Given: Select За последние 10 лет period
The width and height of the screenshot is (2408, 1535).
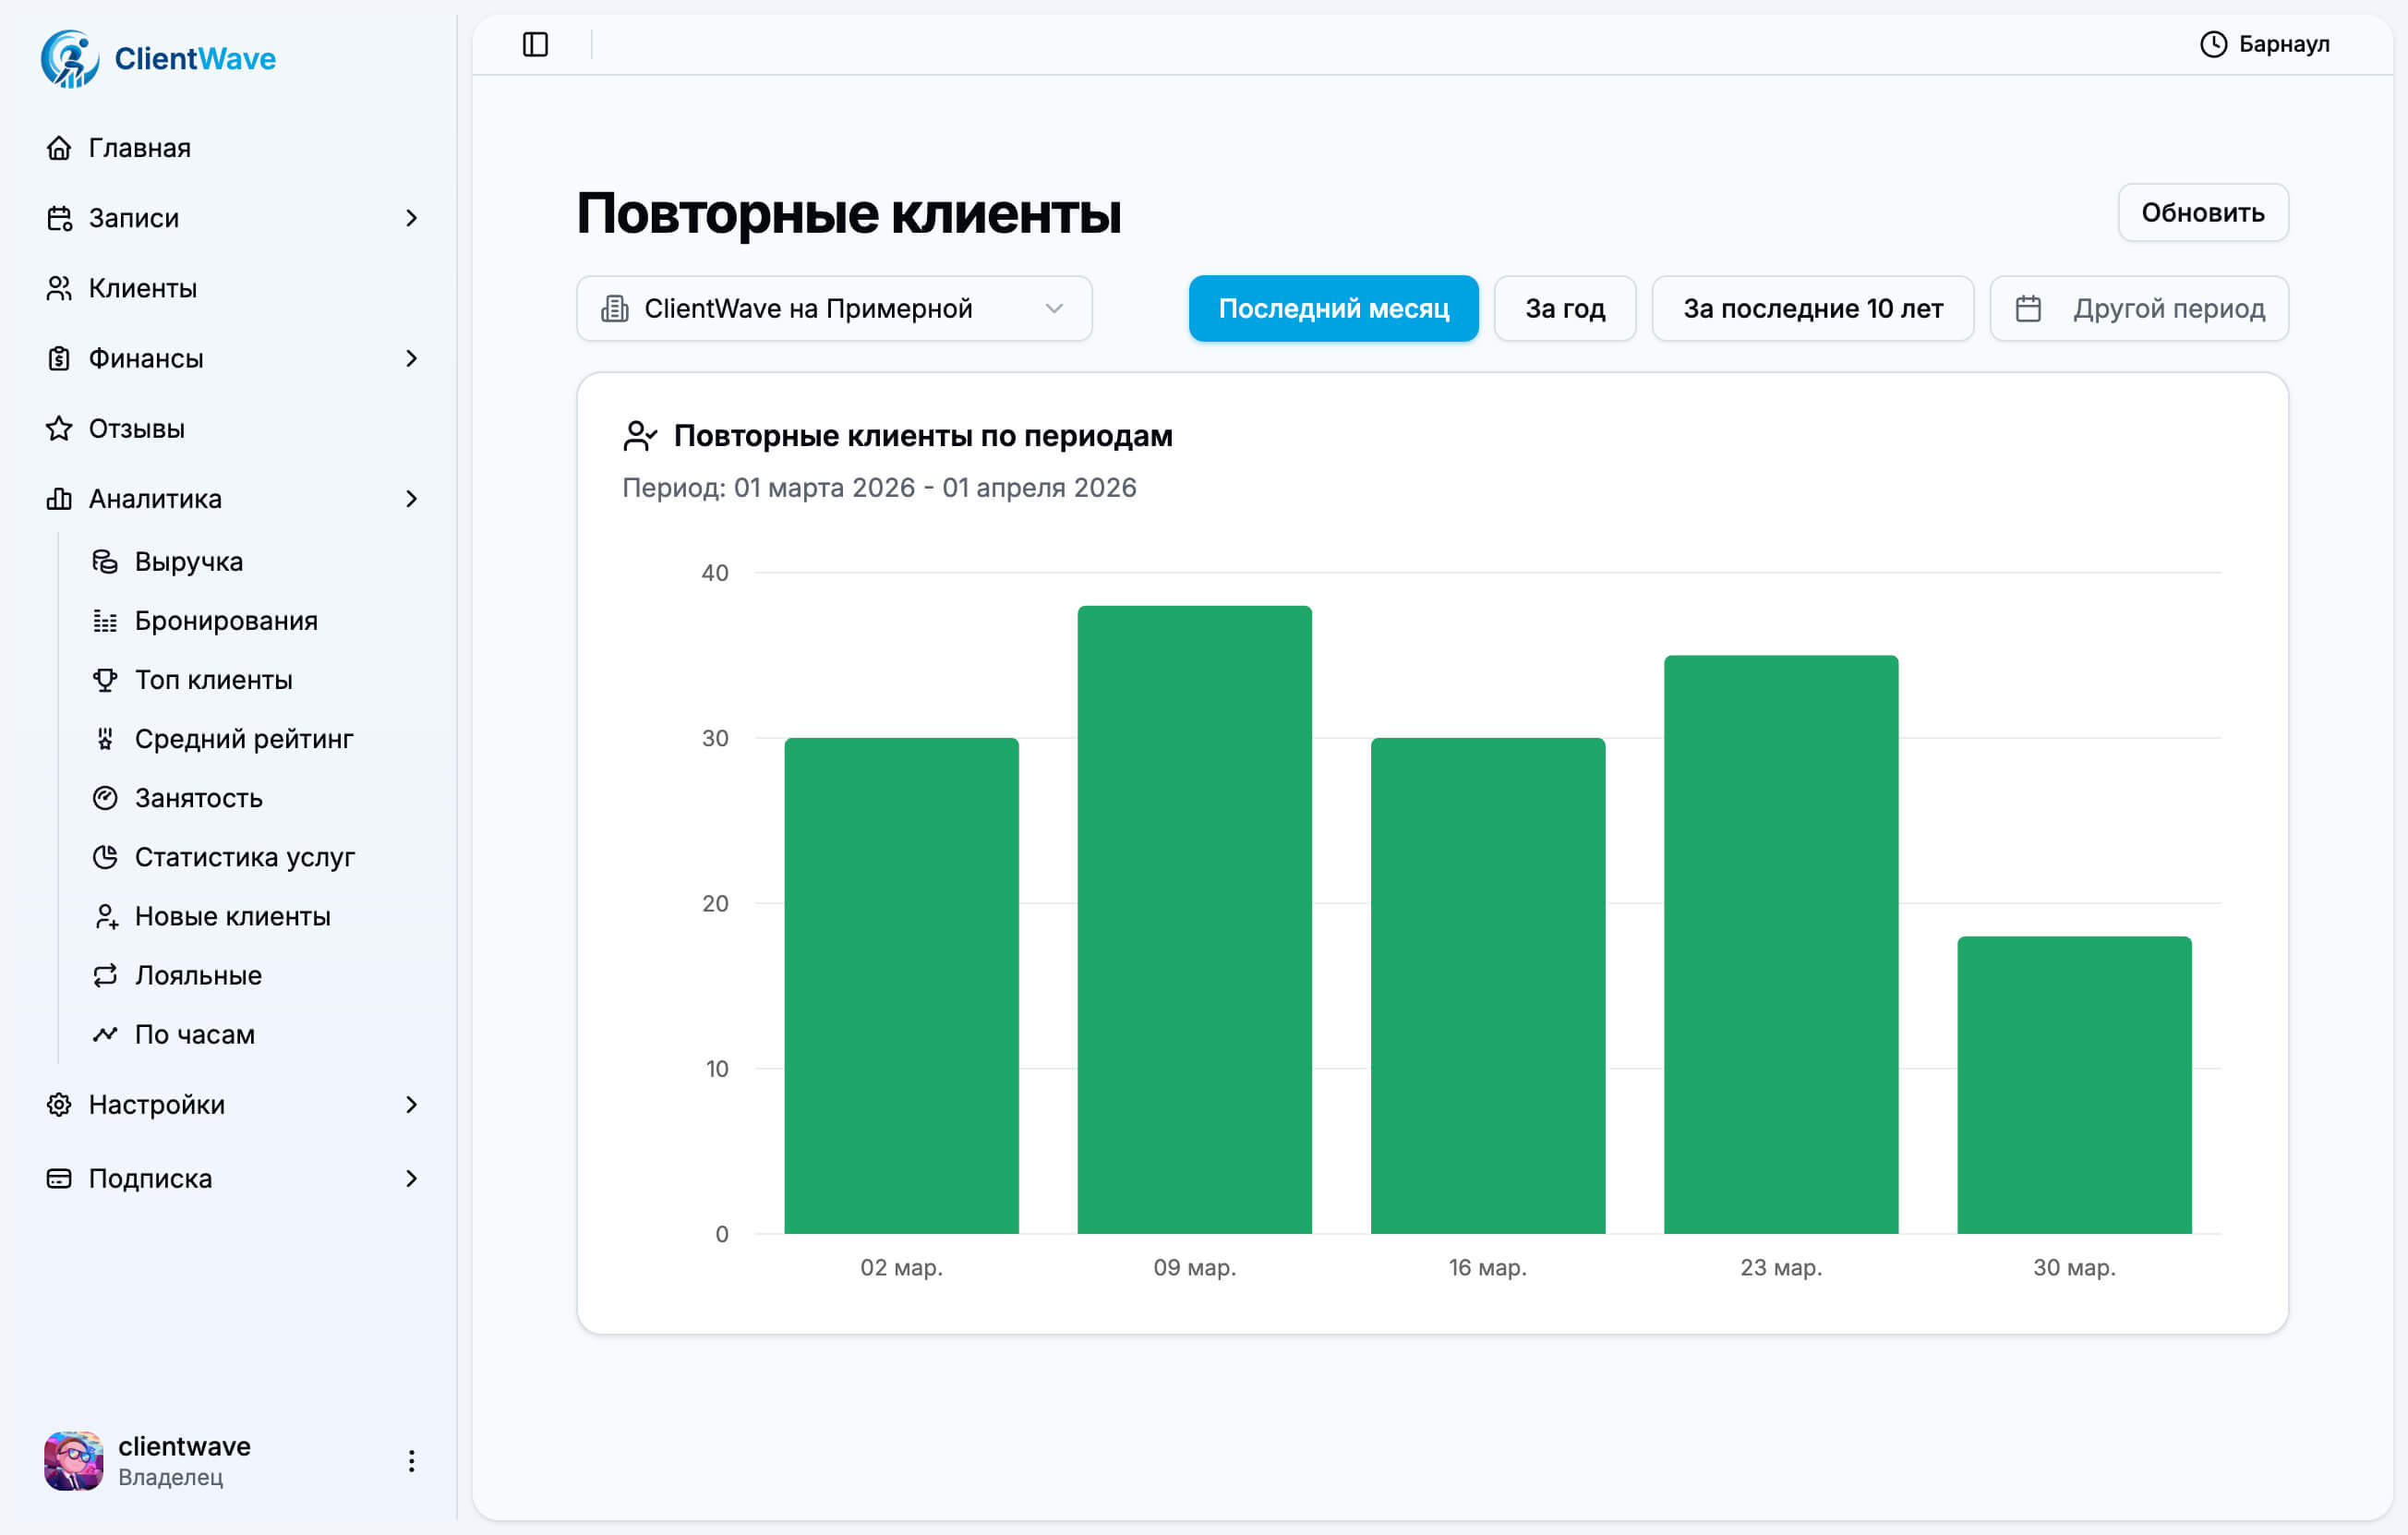Looking at the screenshot, I should [1812, 309].
